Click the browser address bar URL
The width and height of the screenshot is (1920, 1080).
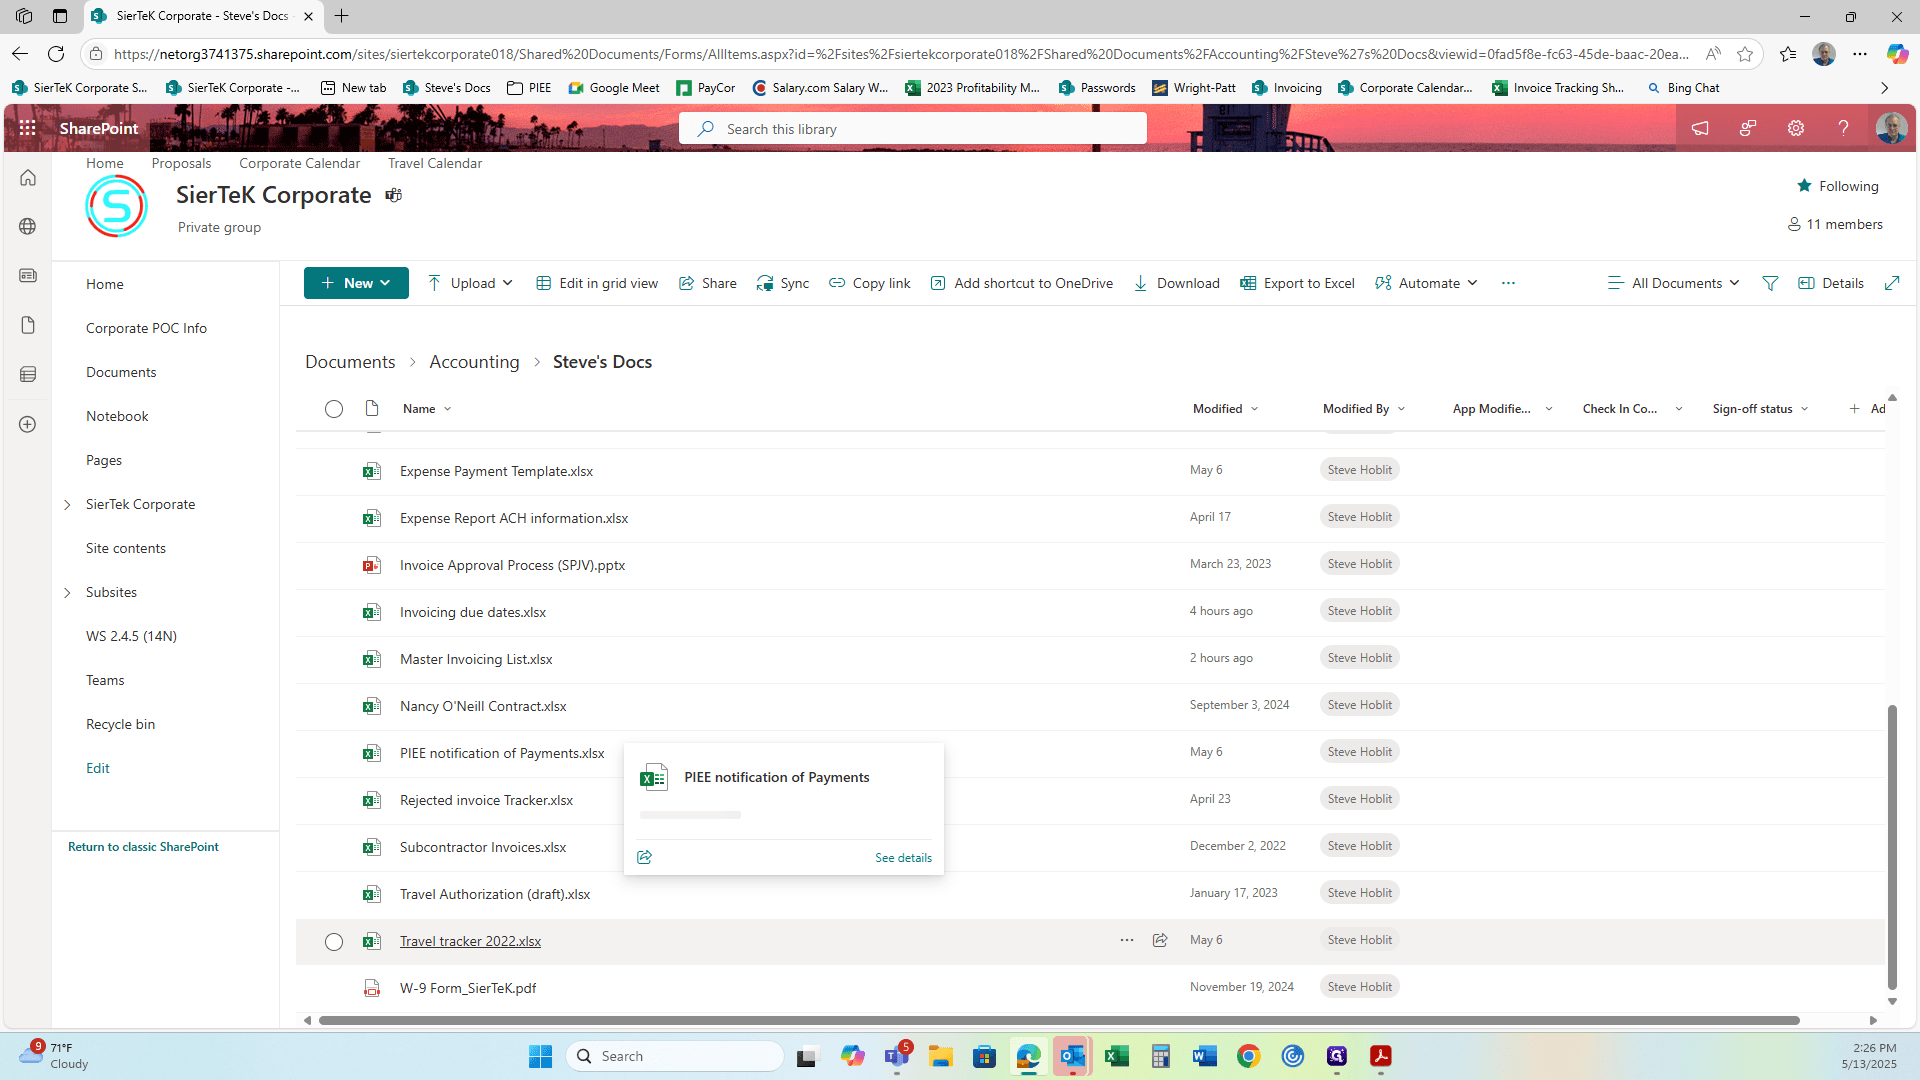click(x=900, y=54)
